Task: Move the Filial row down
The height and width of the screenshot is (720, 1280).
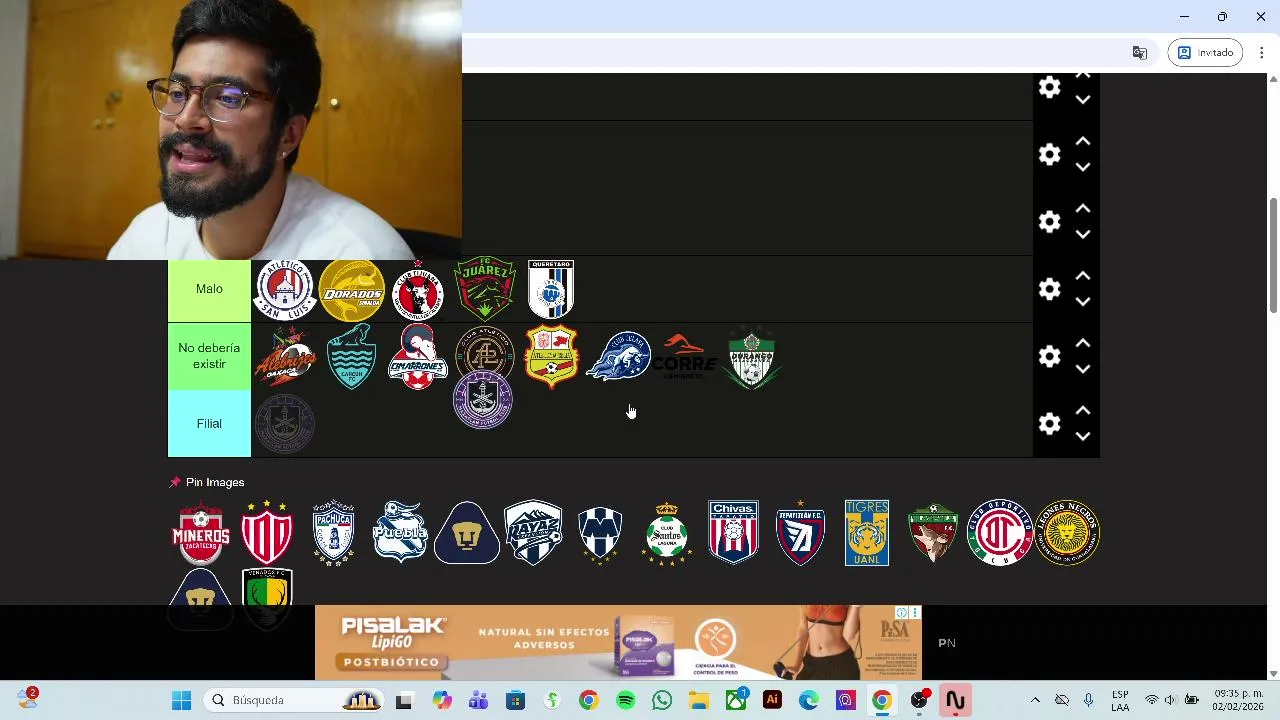Action: click(x=1083, y=436)
